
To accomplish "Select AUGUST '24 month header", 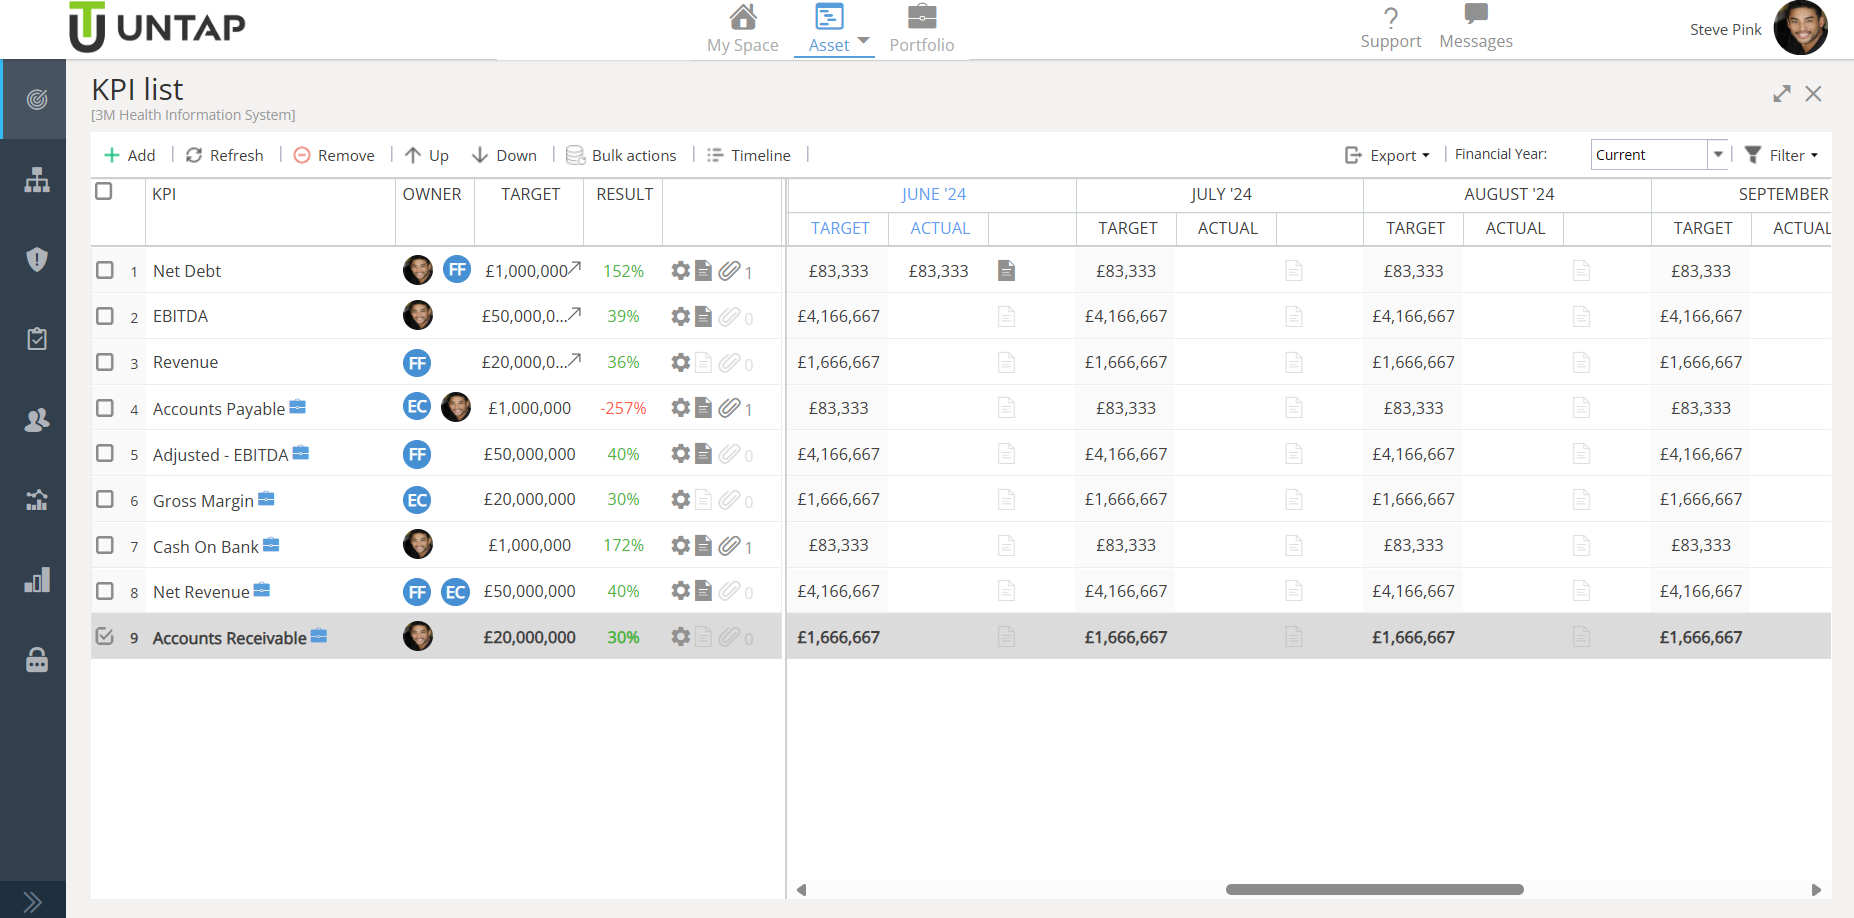I will coord(1509,194).
